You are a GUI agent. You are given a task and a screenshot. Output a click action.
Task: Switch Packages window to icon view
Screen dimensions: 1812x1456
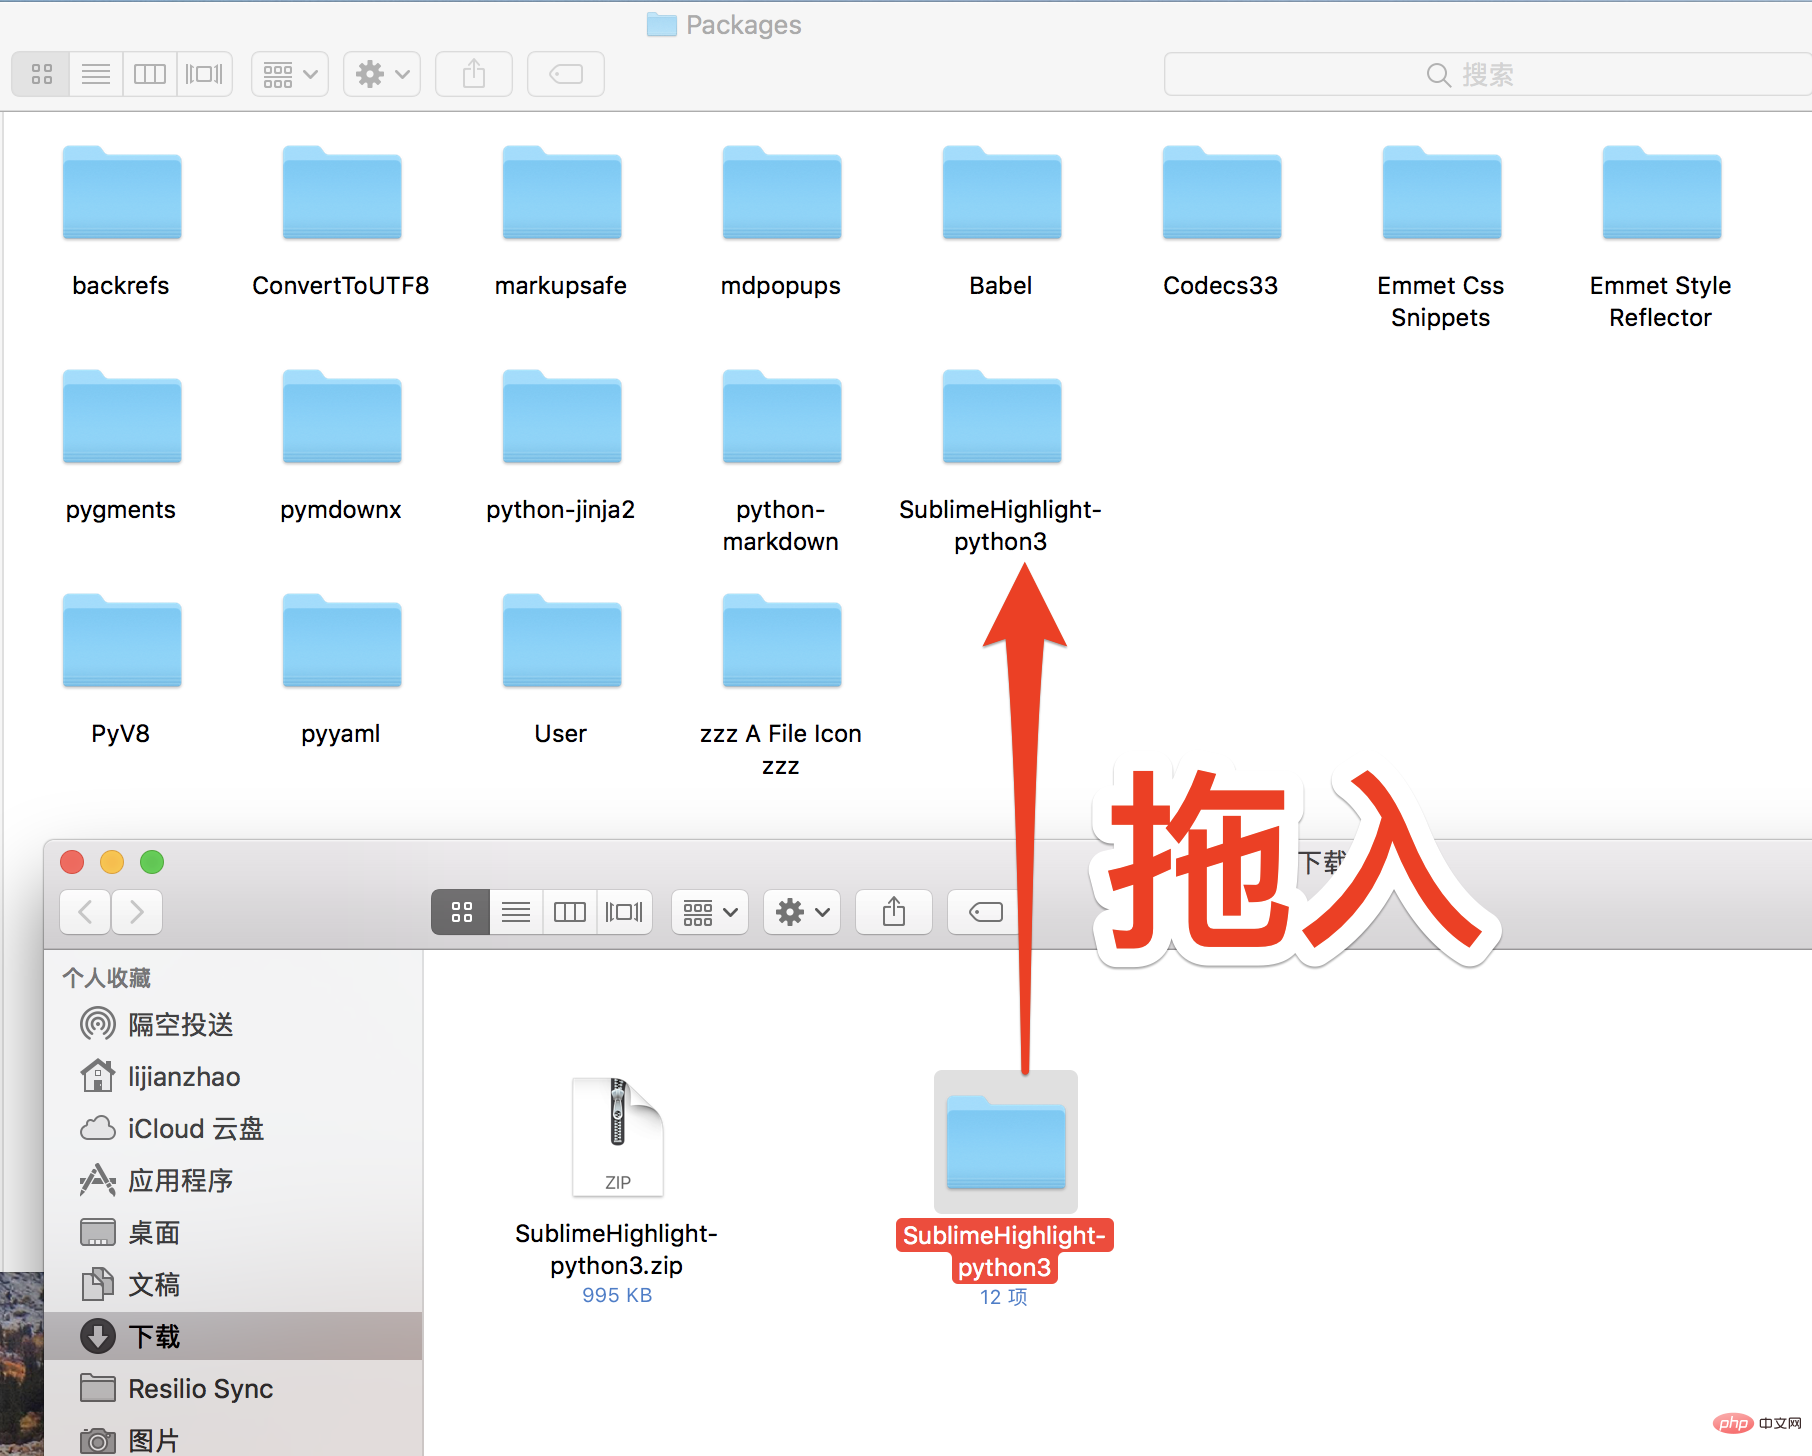click(x=42, y=74)
